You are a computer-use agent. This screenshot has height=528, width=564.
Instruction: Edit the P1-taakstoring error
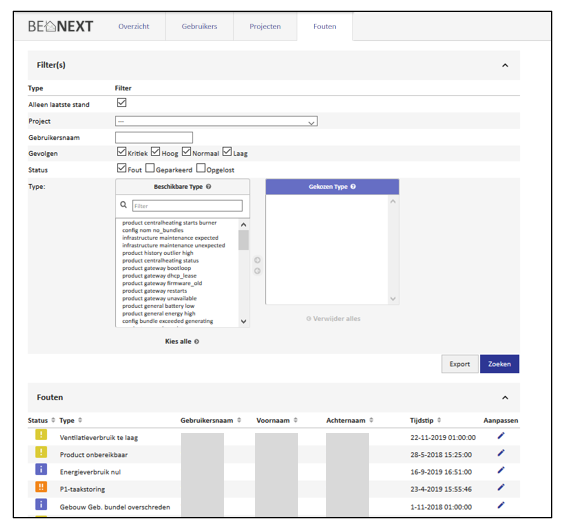(x=501, y=487)
